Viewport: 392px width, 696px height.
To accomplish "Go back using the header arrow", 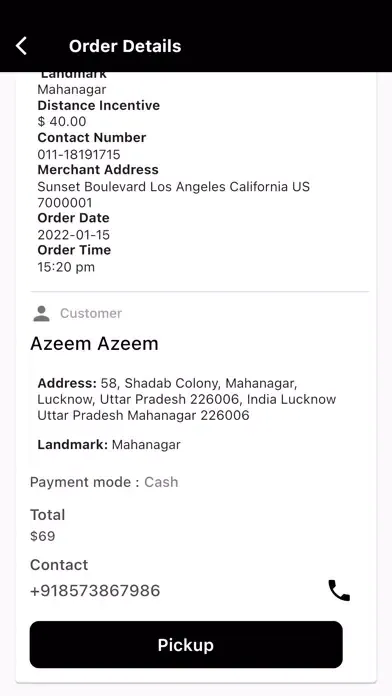I will [21, 46].
